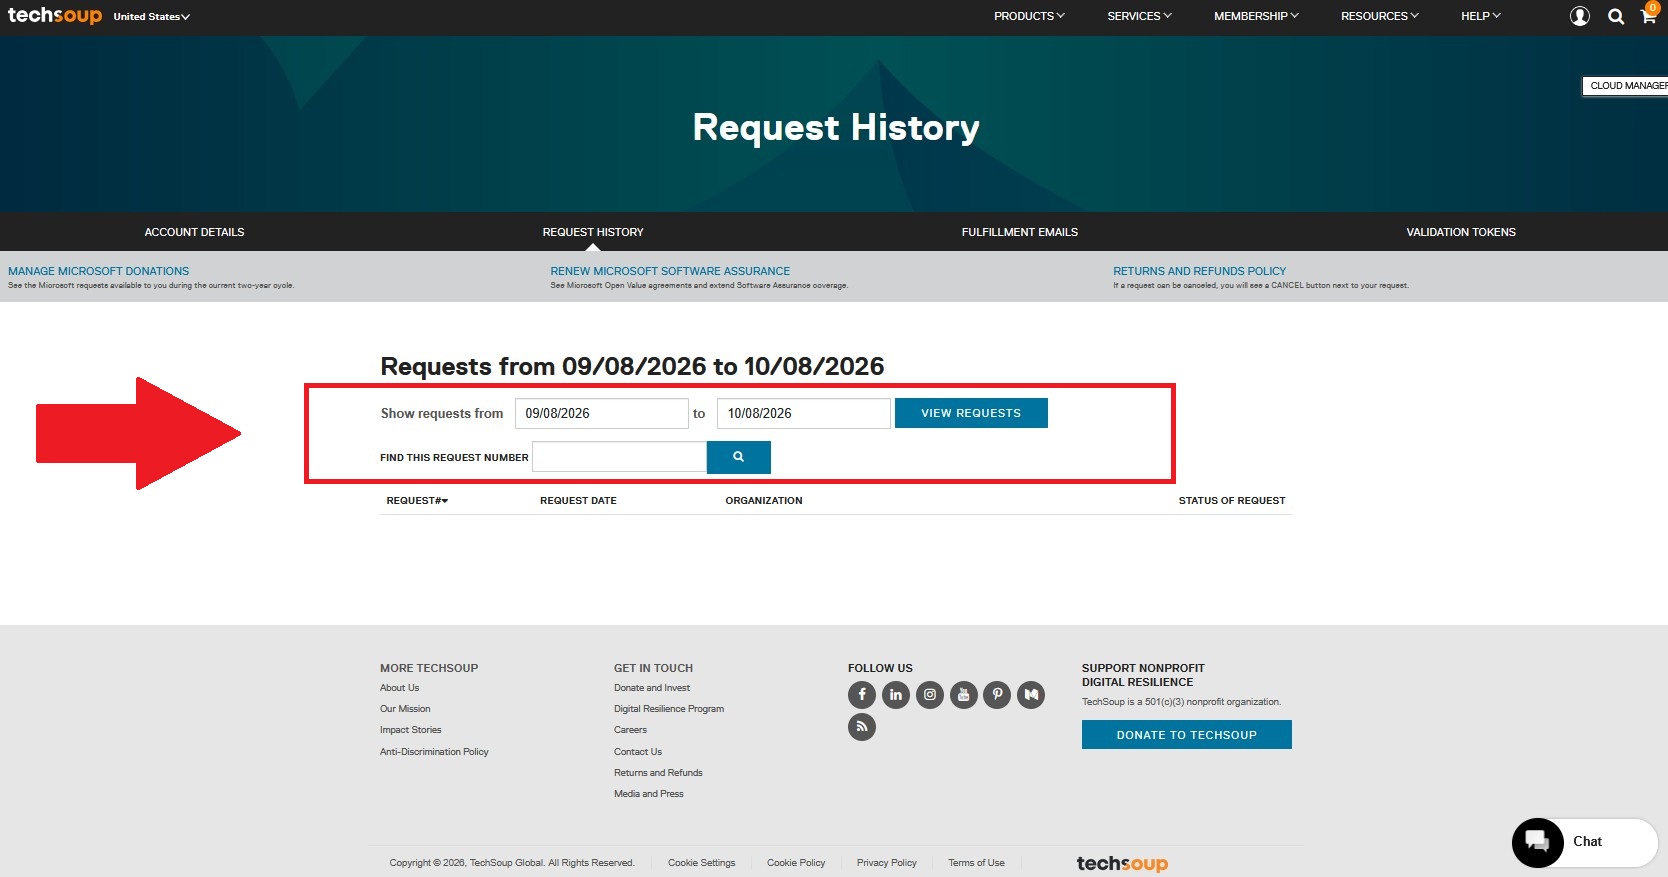1668x877 pixels.
Task: Open the Validation Tokens tab
Action: pos(1461,232)
